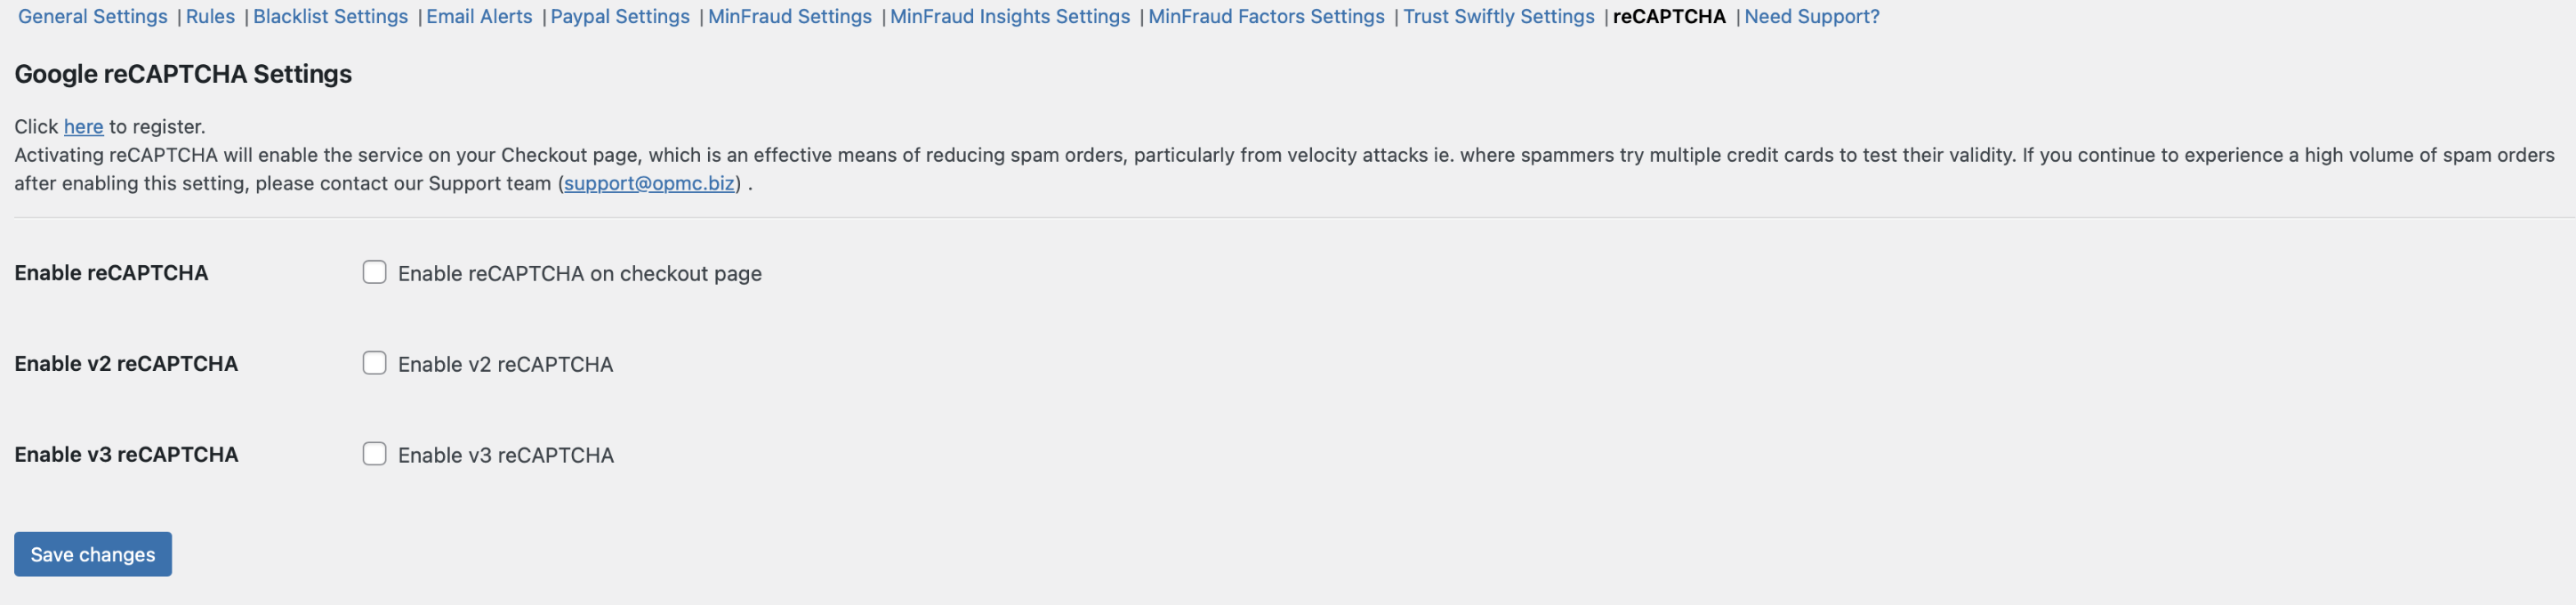Click label text right of v3 checkbox

[x=505, y=456]
